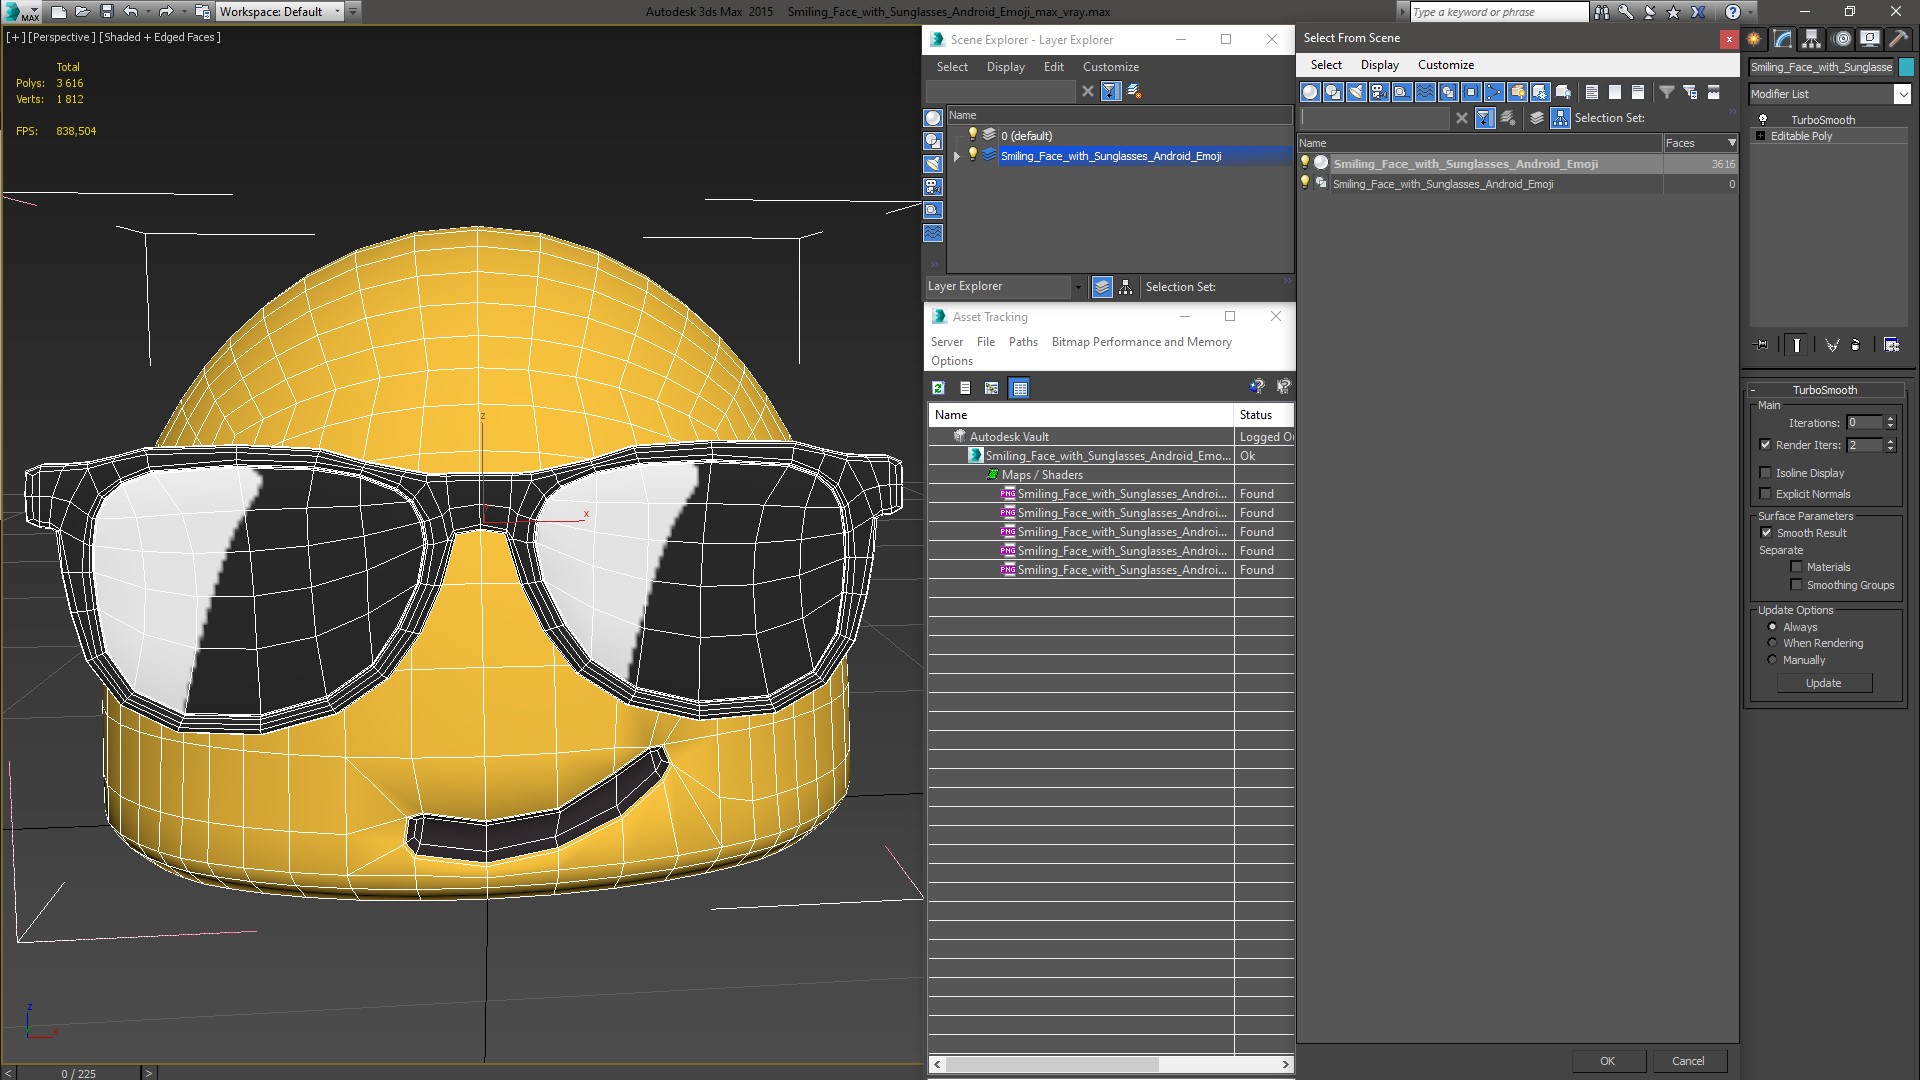Image resolution: width=1920 pixels, height=1080 pixels.
Task: Open the Motion command panel tab
Action: [x=1842, y=39]
